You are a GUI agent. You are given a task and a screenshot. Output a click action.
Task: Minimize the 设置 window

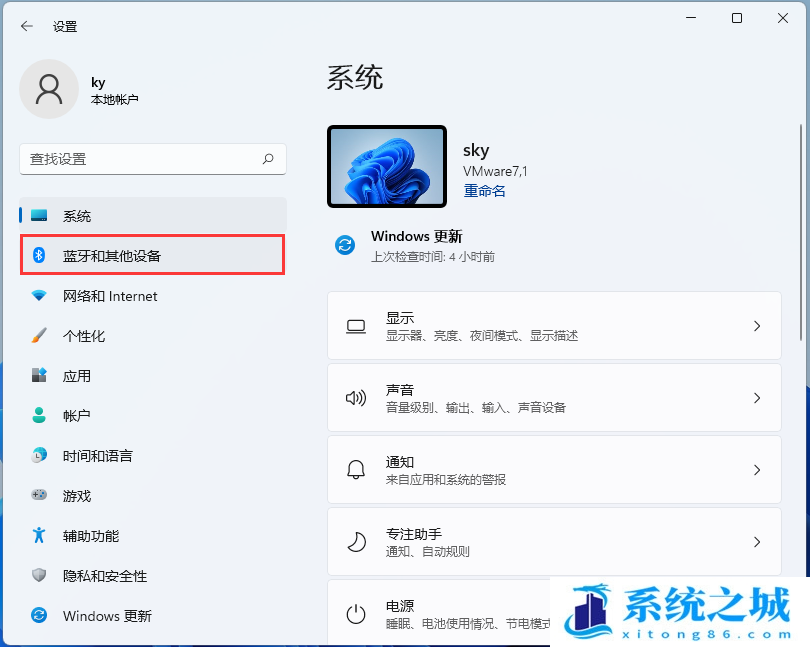coord(691,18)
